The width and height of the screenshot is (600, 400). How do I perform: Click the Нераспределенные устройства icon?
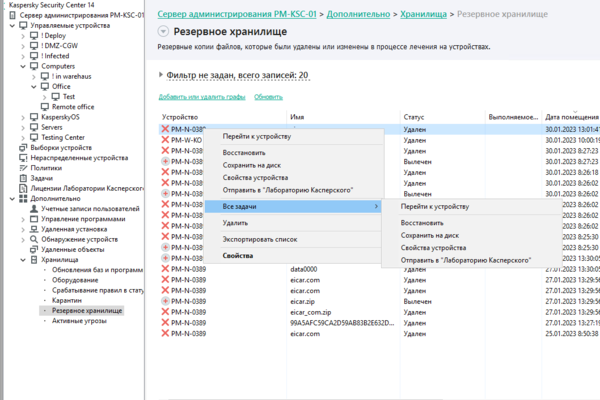click(23, 158)
